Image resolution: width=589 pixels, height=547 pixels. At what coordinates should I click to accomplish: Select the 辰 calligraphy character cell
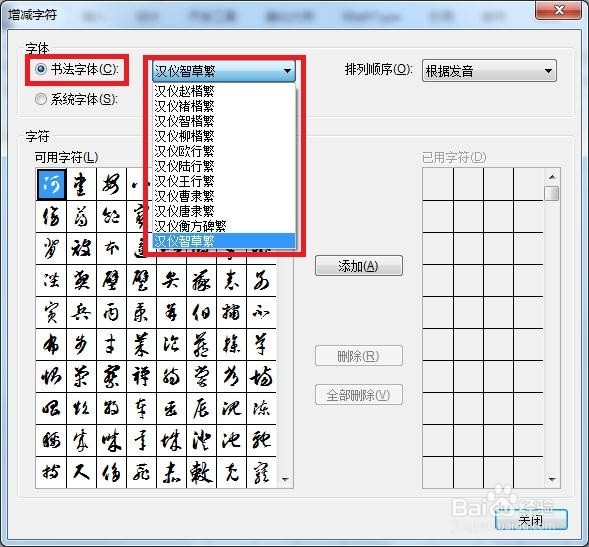click(201, 409)
